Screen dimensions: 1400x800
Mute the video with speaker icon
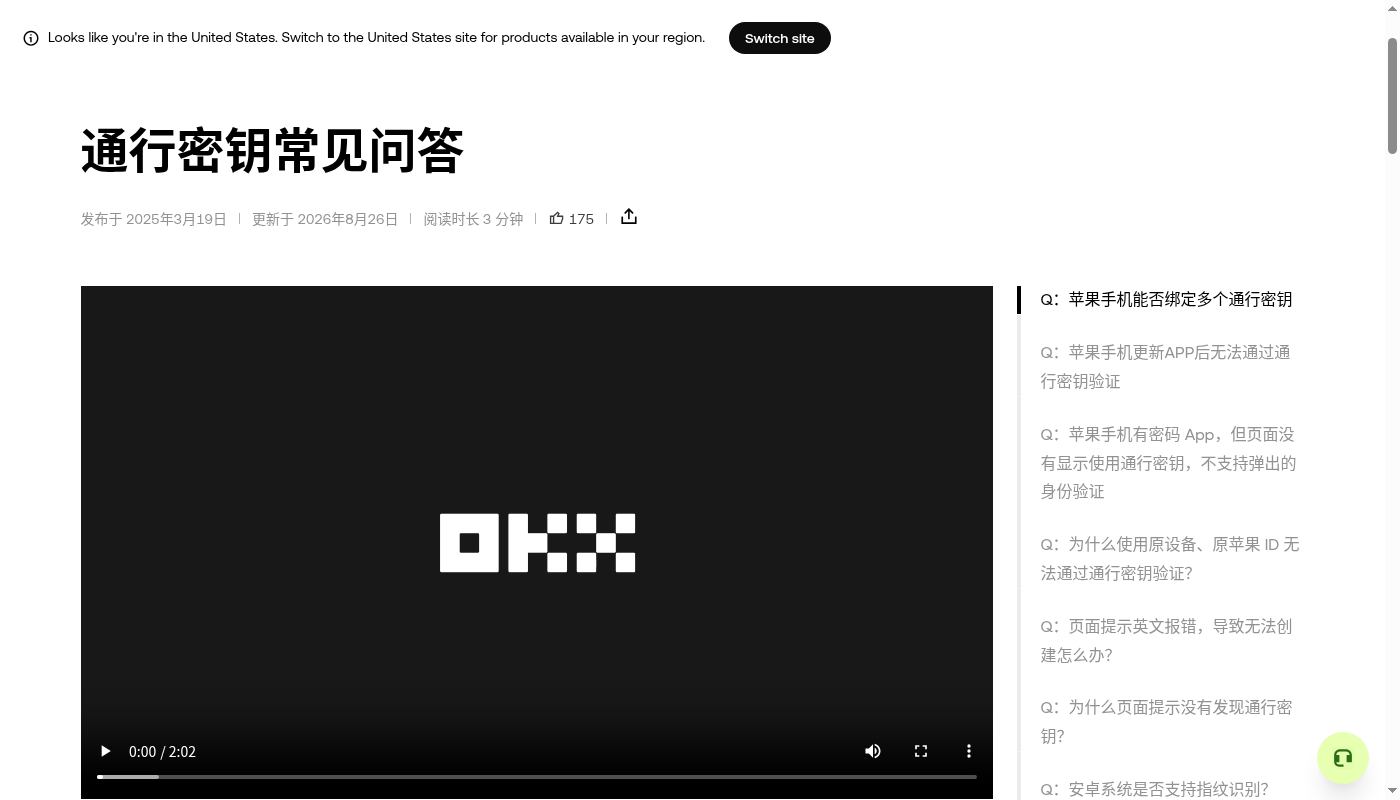click(x=873, y=751)
